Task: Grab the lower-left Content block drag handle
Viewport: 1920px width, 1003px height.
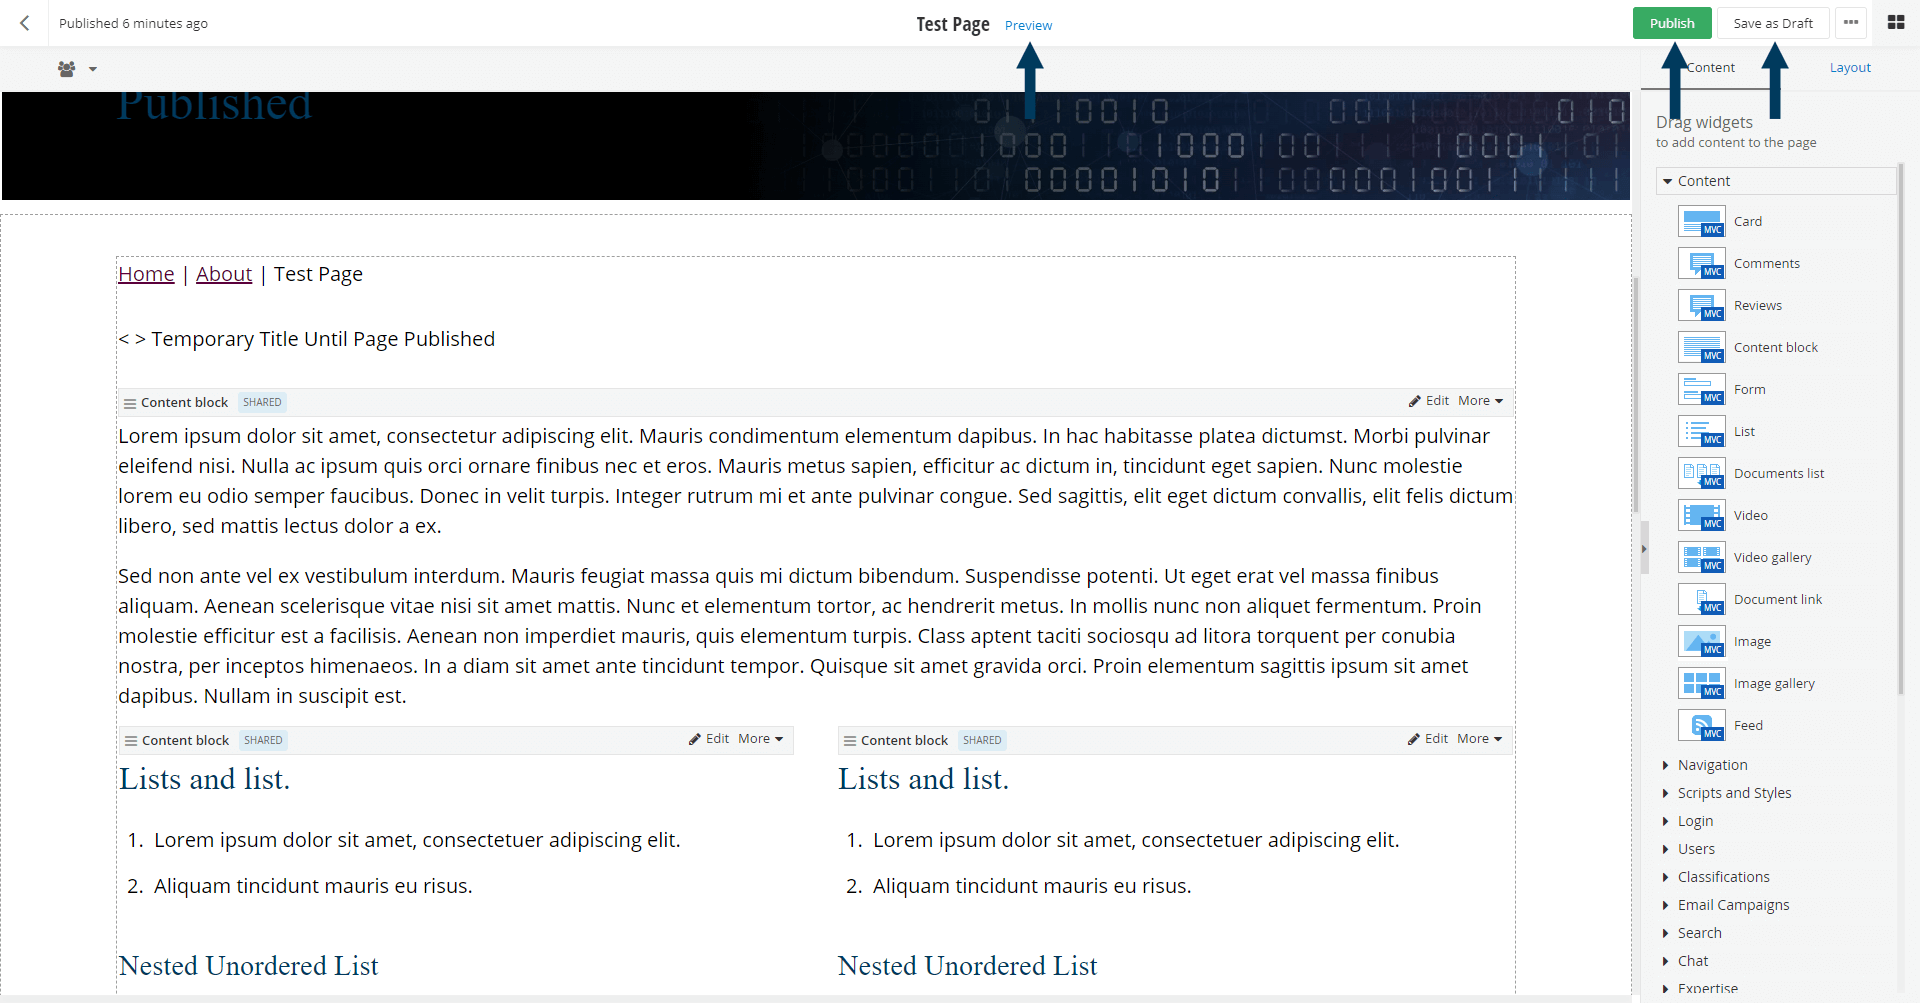Action: (x=130, y=741)
